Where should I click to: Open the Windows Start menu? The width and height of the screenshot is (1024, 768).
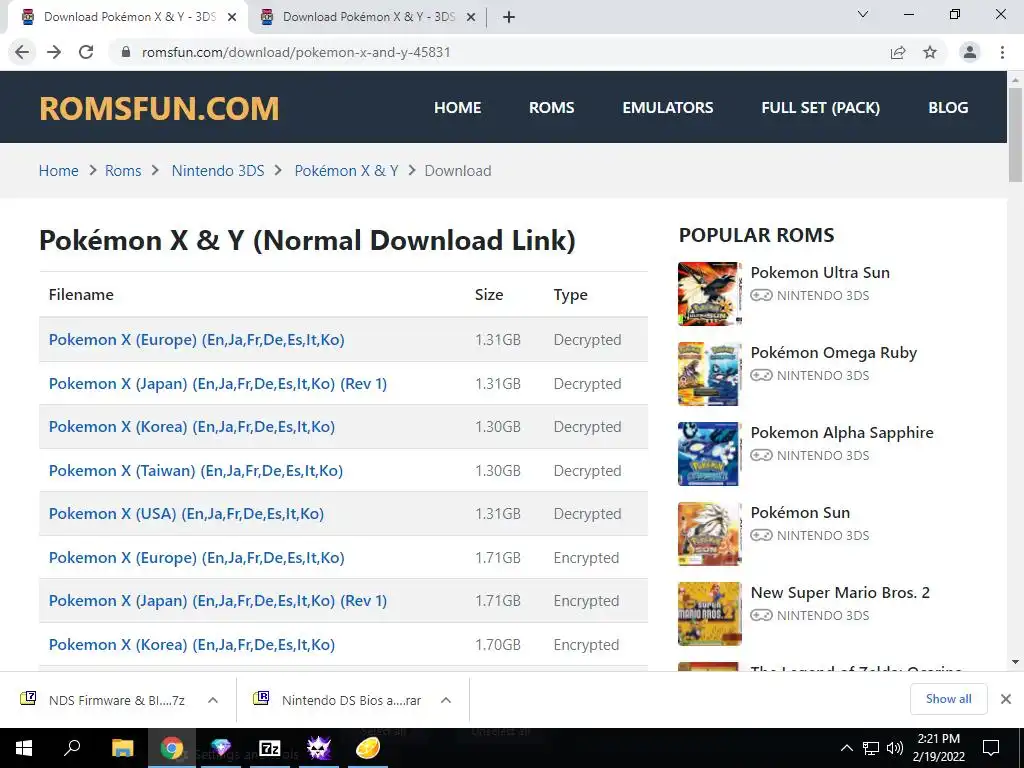(x=24, y=748)
